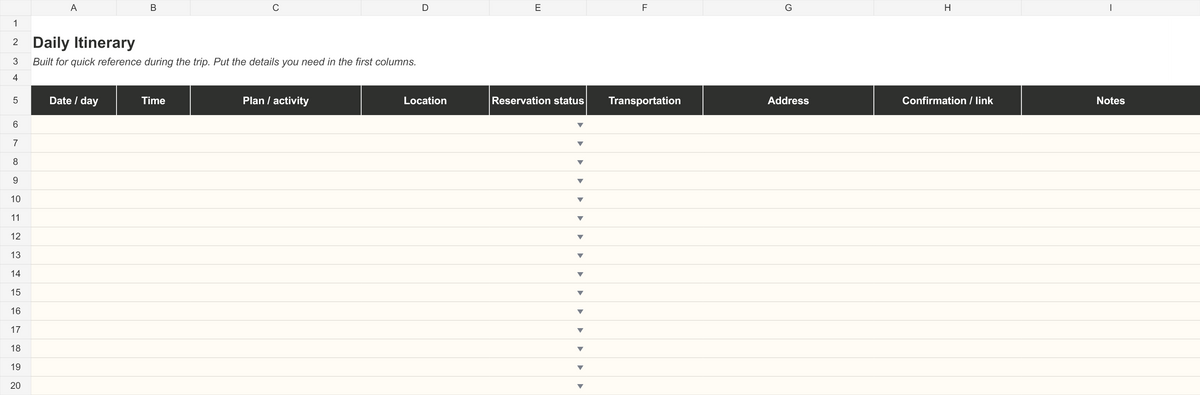Open Reservation status dropdown in row 15

tap(579, 293)
